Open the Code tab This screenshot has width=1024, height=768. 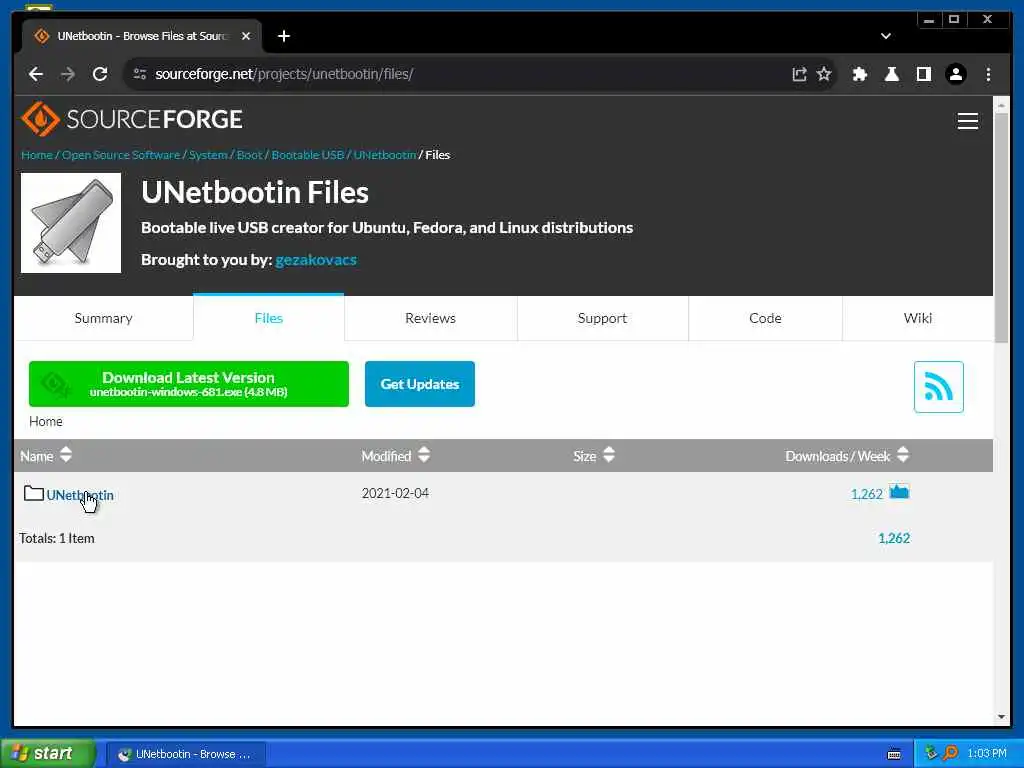point(765,318)
